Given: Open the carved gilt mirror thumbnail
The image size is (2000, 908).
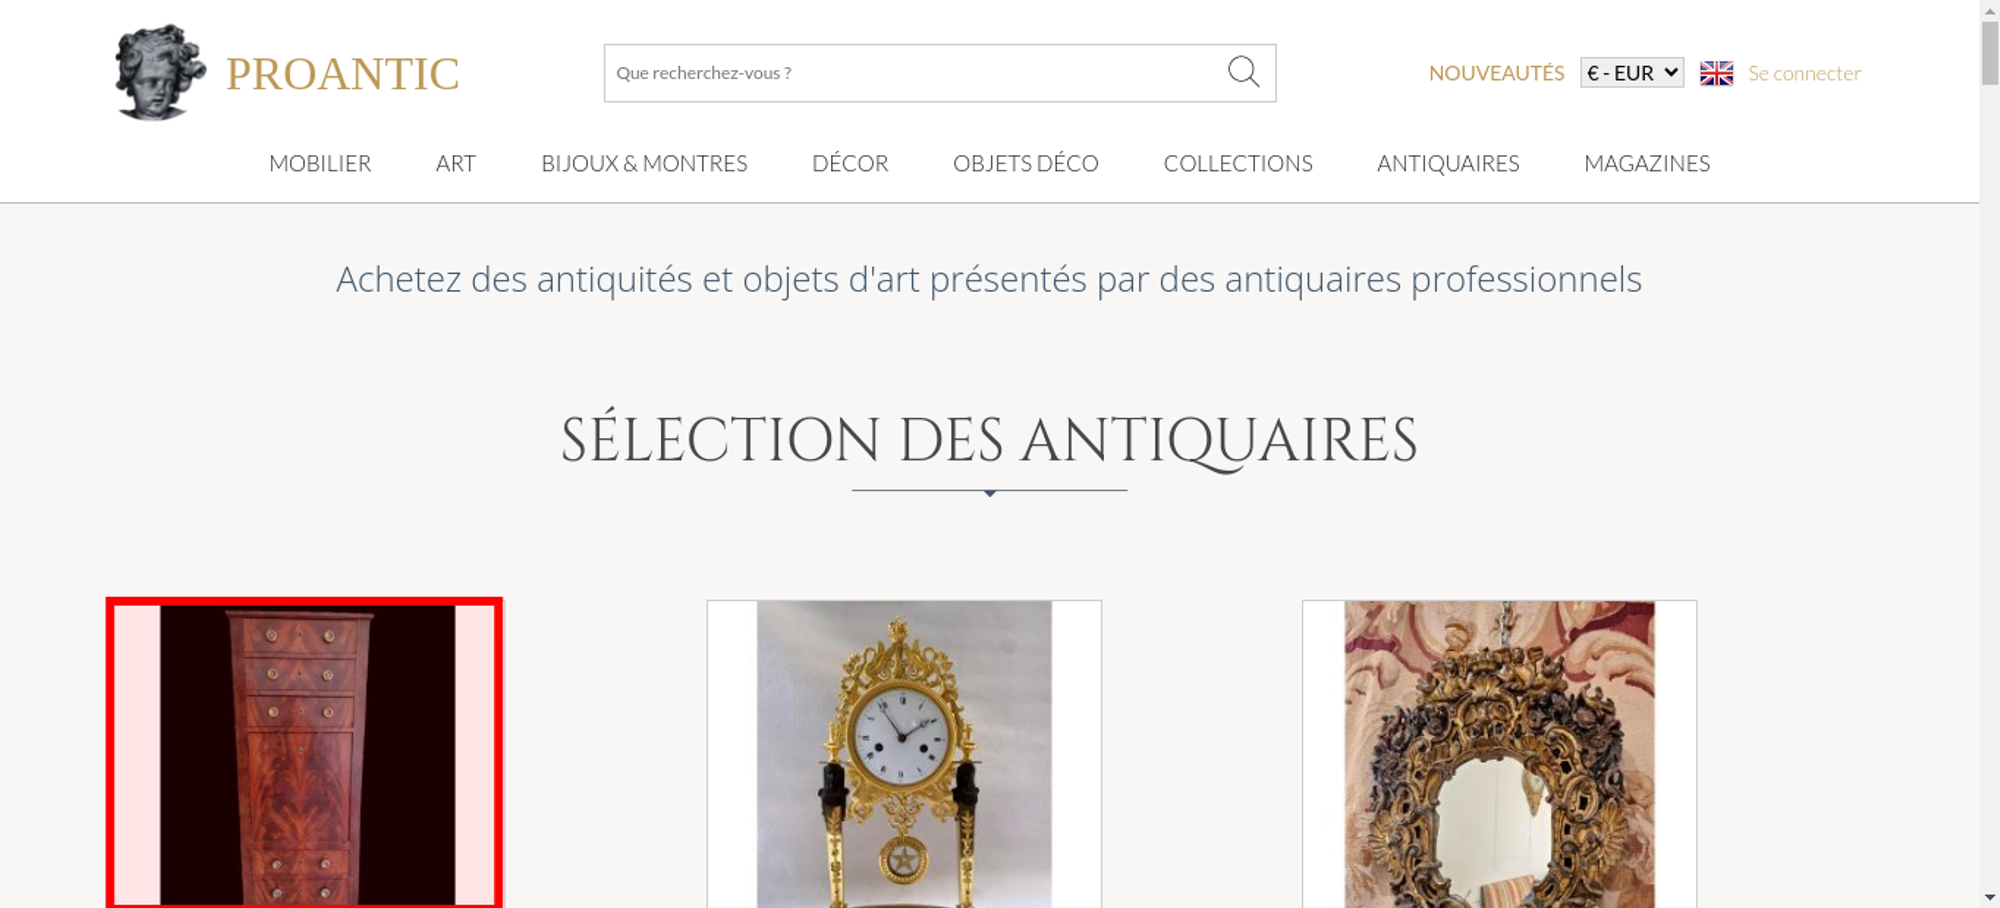Looking at the screenshot, I should (x=1499, y=754).
